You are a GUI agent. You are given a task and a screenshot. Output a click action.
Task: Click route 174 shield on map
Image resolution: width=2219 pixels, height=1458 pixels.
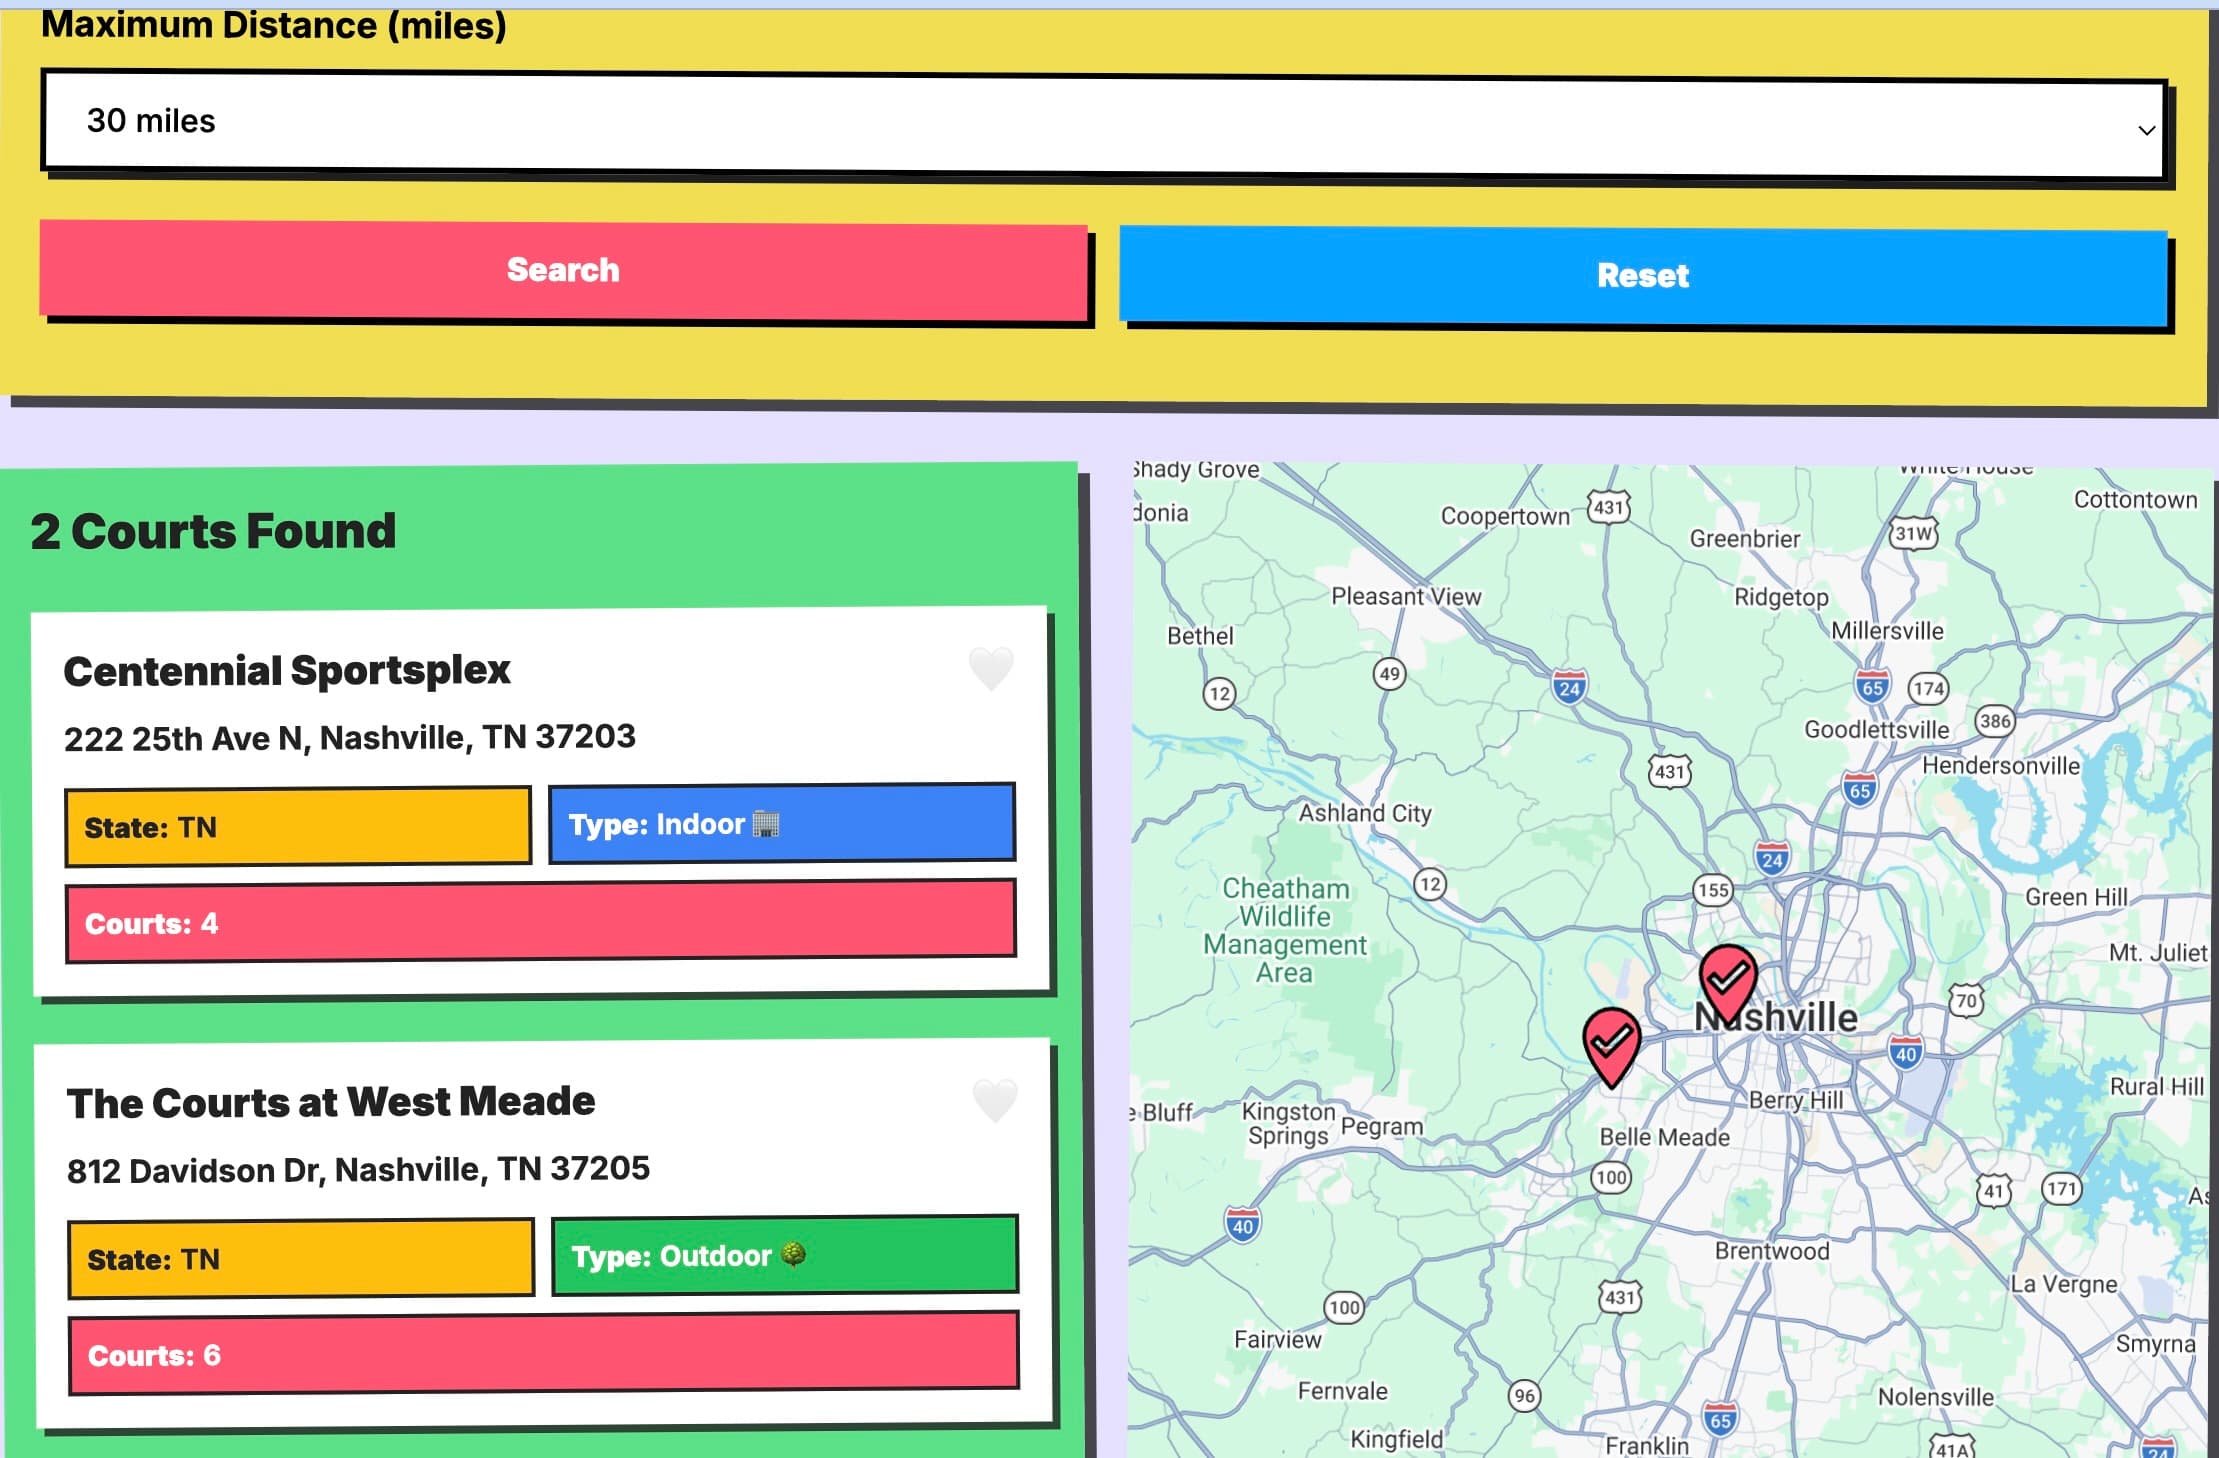click(1928, 688)
